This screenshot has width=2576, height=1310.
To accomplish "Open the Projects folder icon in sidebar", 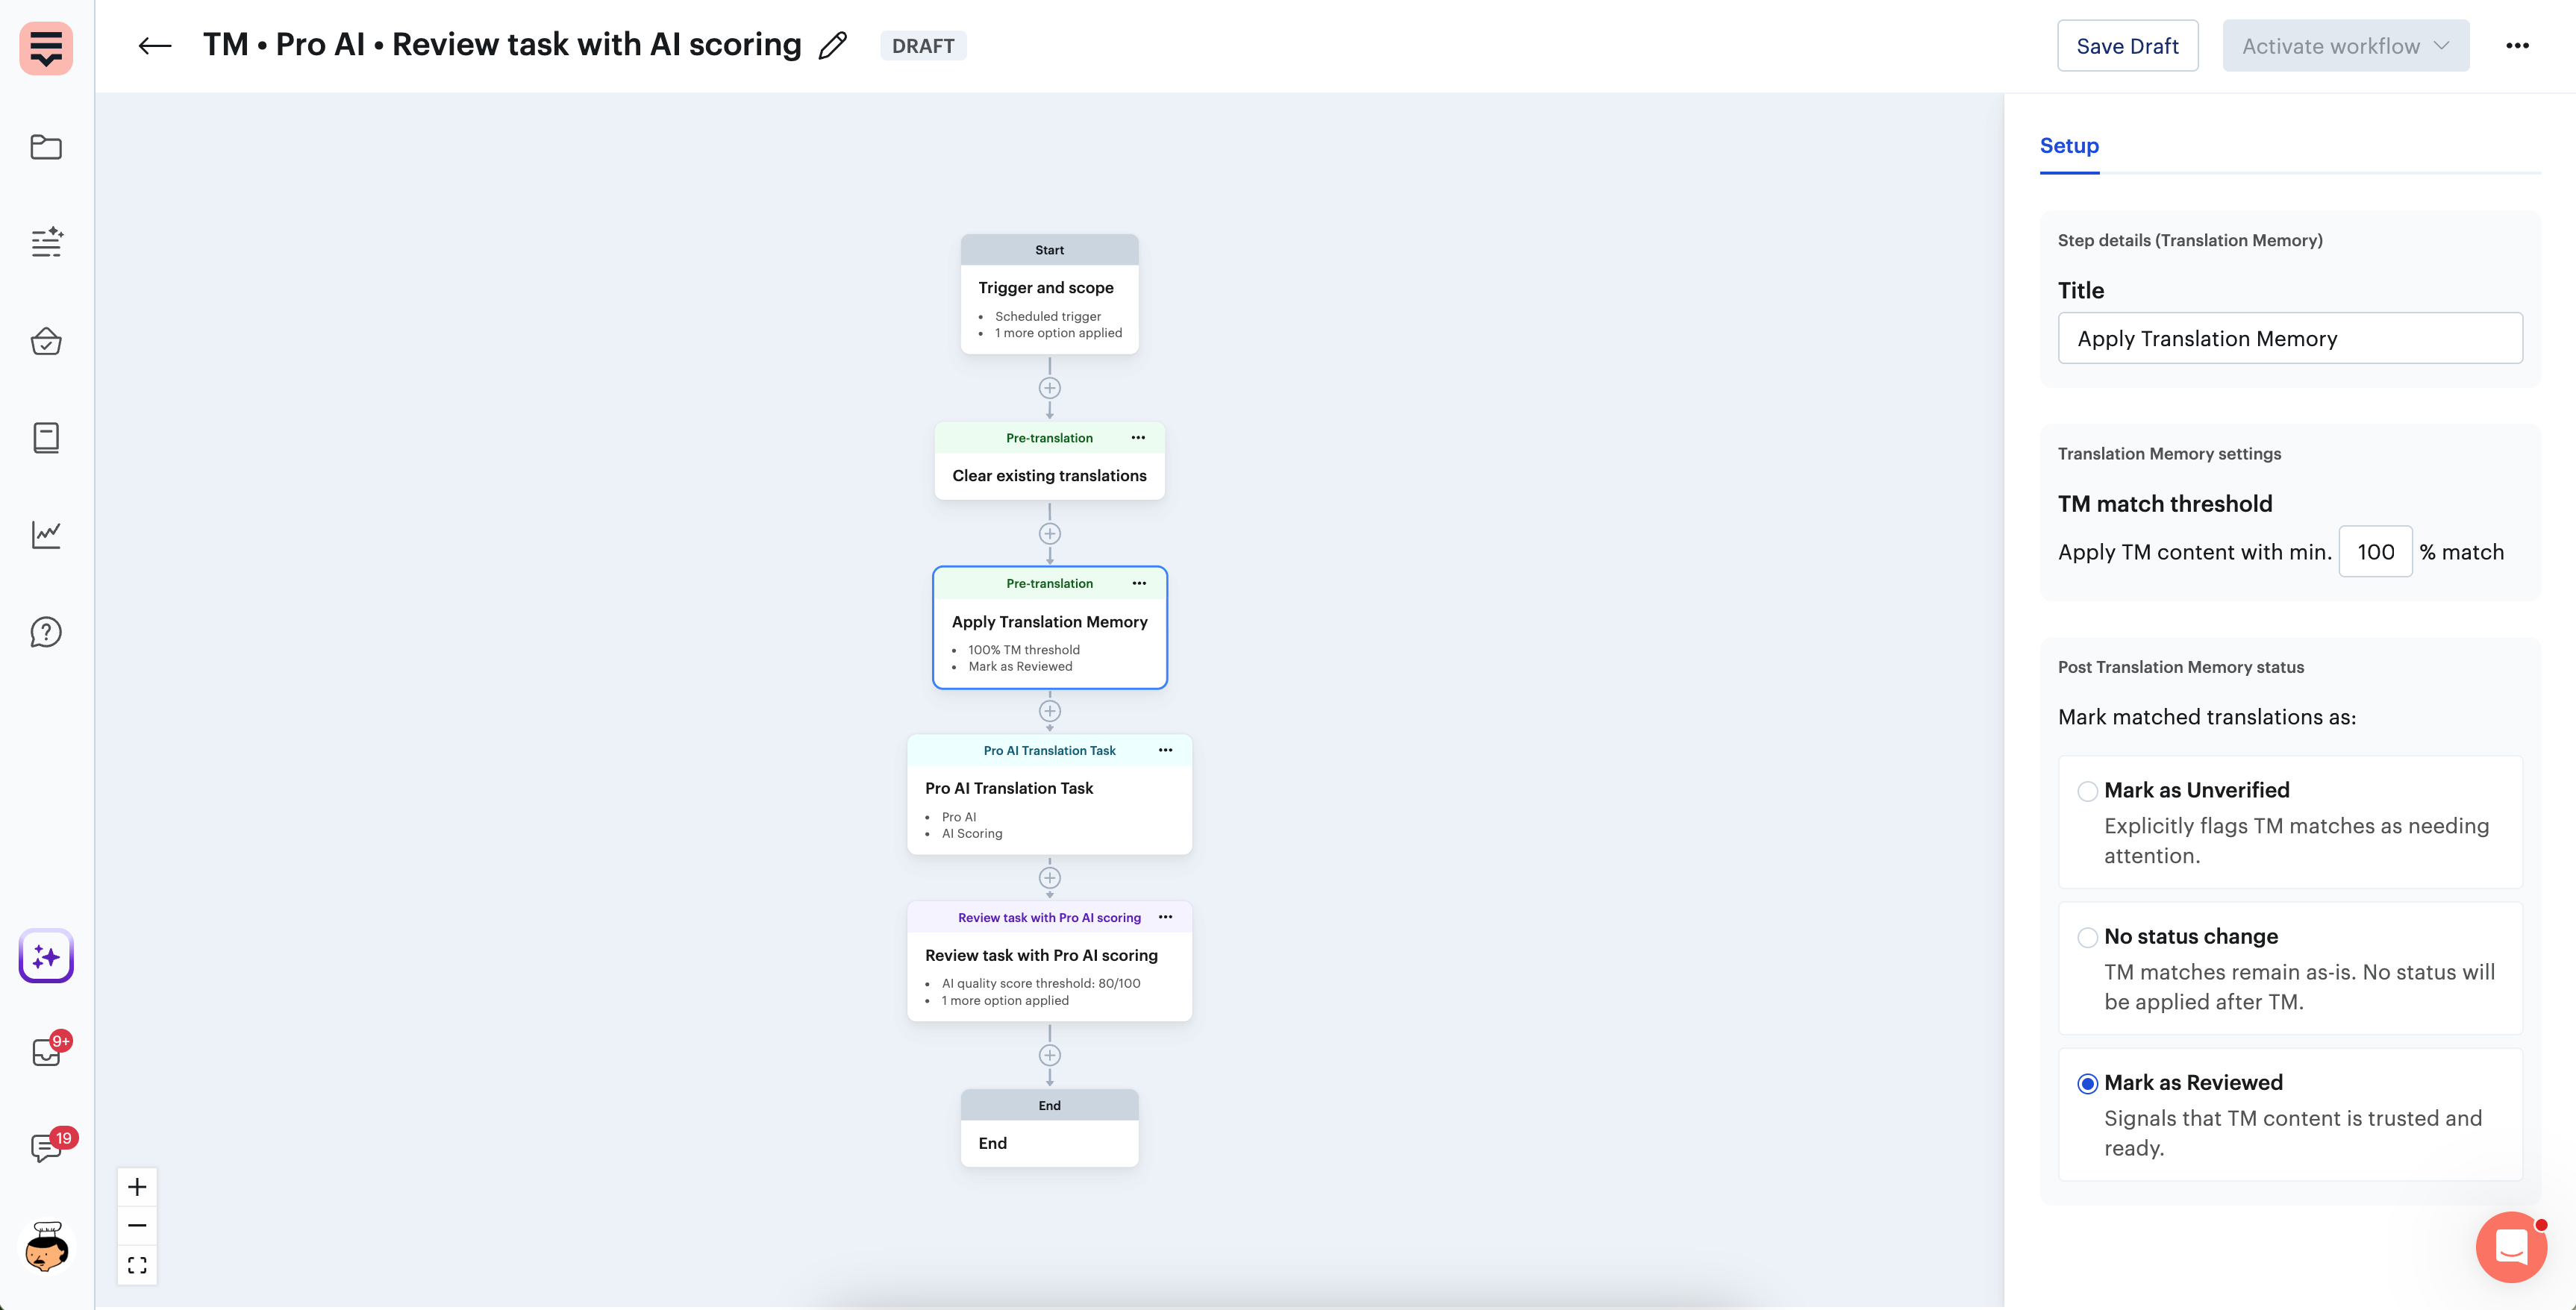I will [x=46, y=147].
